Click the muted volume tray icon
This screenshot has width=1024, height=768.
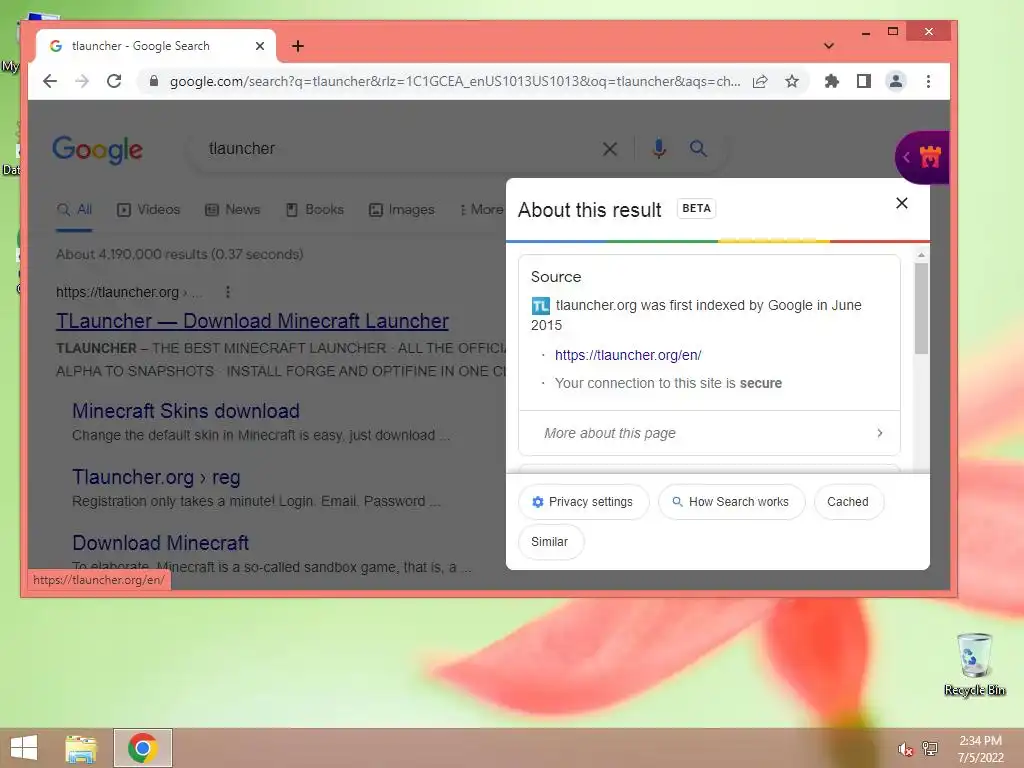tap(905, 749)
